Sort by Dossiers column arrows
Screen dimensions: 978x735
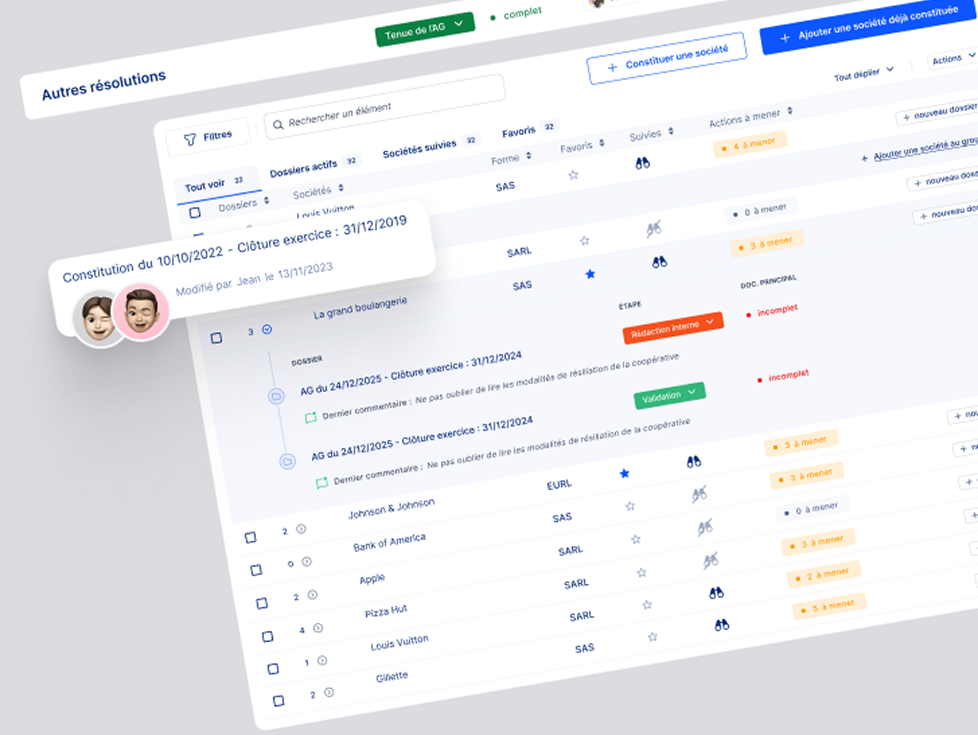[266, 200]
